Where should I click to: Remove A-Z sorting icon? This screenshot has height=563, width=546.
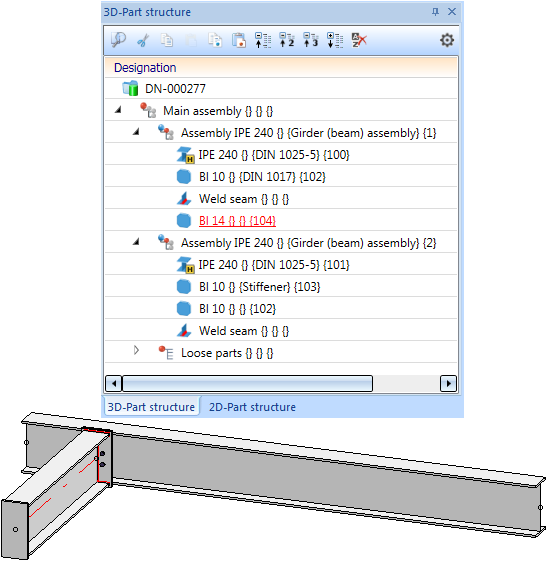click(359, 40)
